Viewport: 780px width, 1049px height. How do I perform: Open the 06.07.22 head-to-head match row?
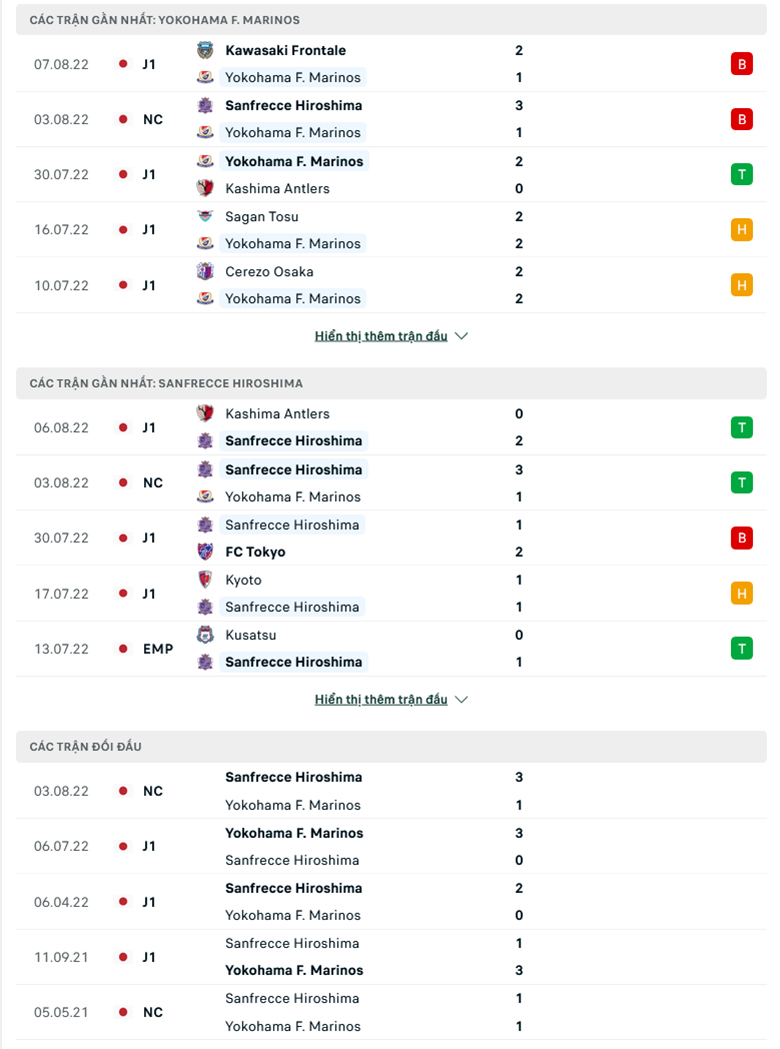click(x=391, y=846)
